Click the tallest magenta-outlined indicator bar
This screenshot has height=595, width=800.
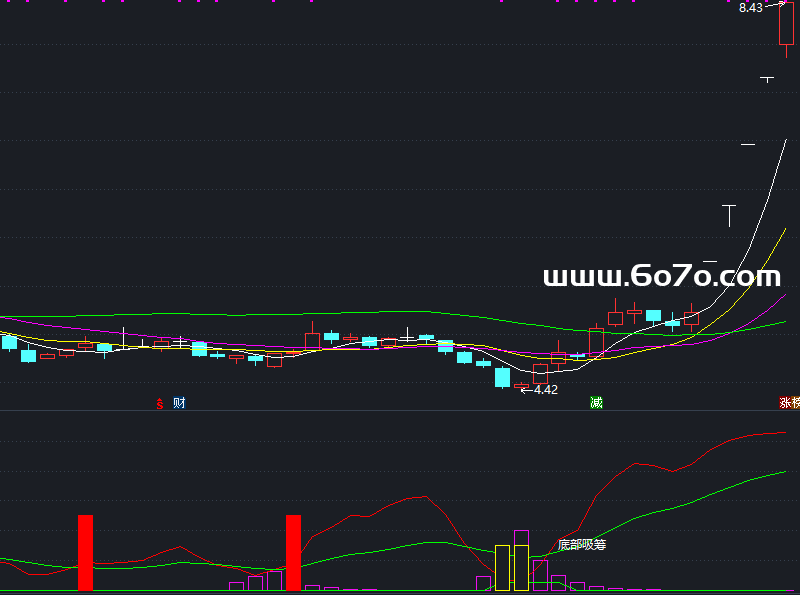pos(521,538)
